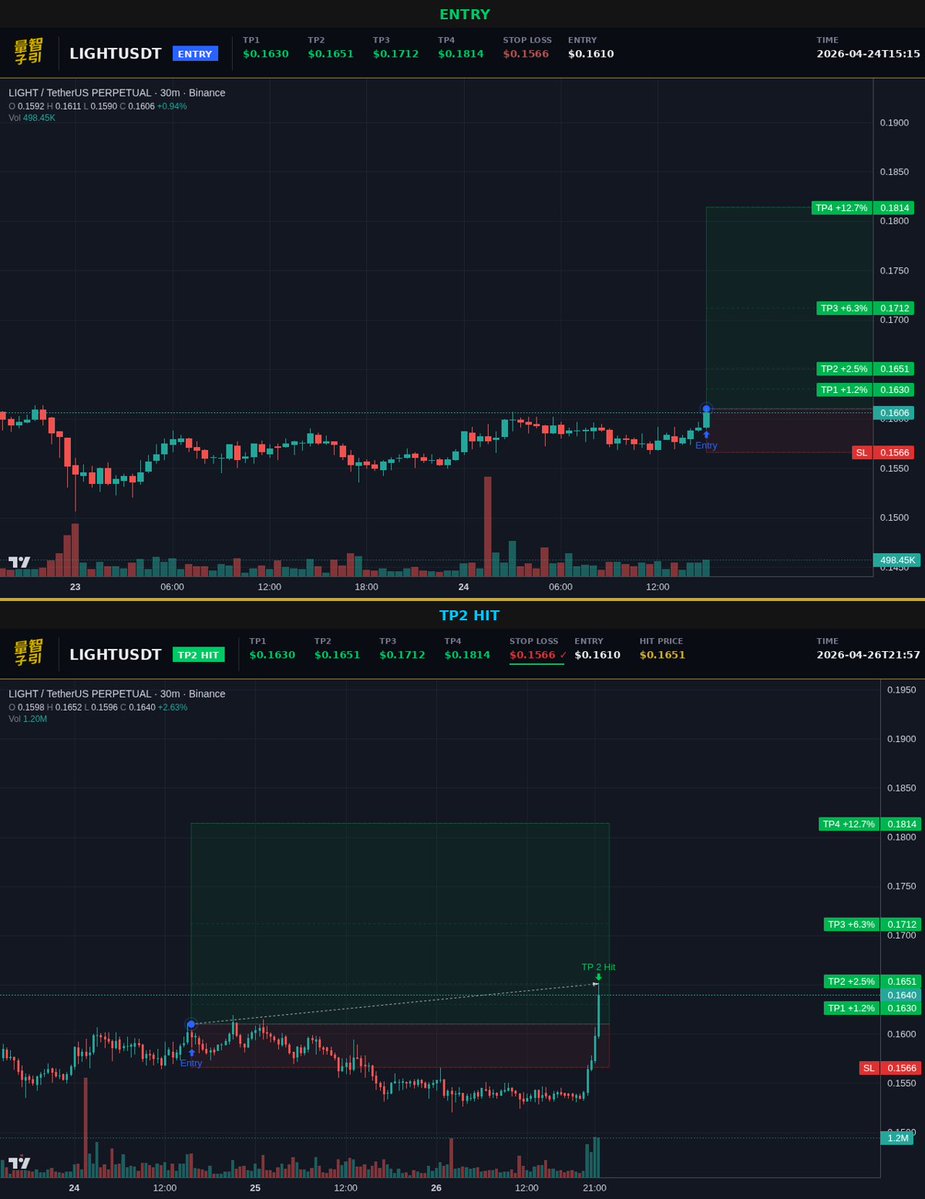Click the 21:00 label on the TP2 HIT time axis
The height and width of the screenshot is (1199, 925).
point(594,1188)
